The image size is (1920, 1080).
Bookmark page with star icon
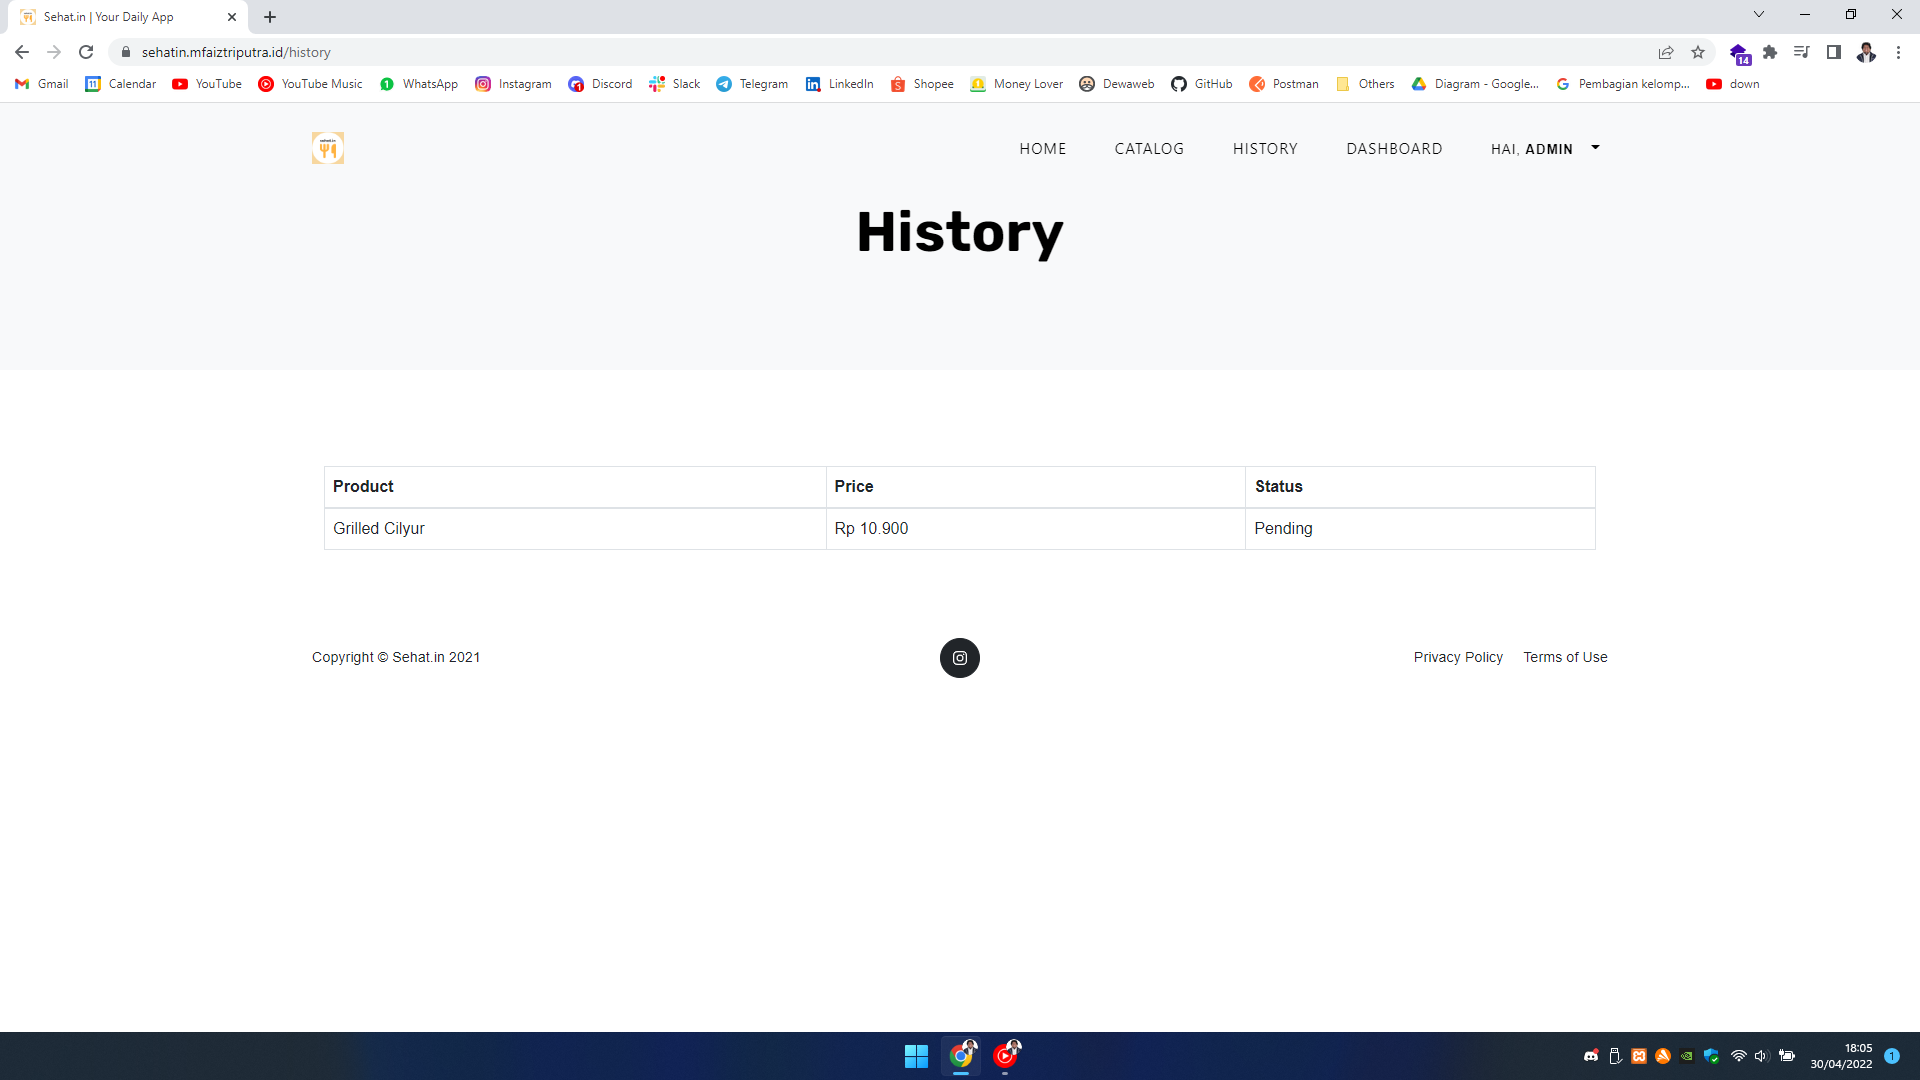pyautogui.click(x=1698, y=52)
